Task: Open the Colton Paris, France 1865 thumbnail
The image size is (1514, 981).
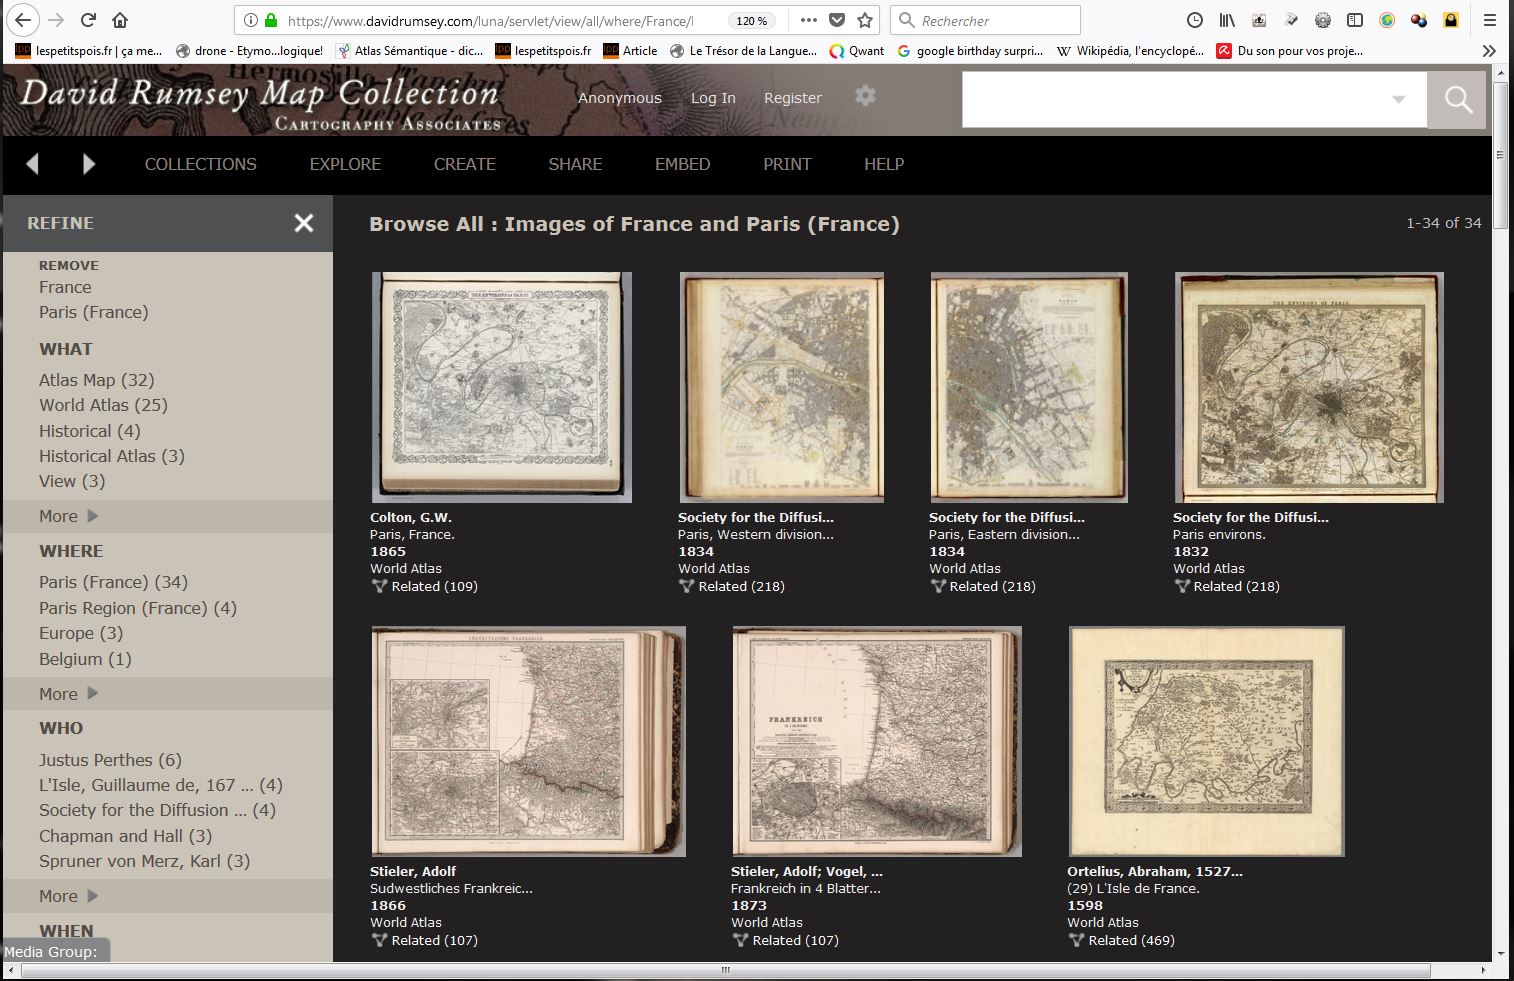Action: coord(501,387)
